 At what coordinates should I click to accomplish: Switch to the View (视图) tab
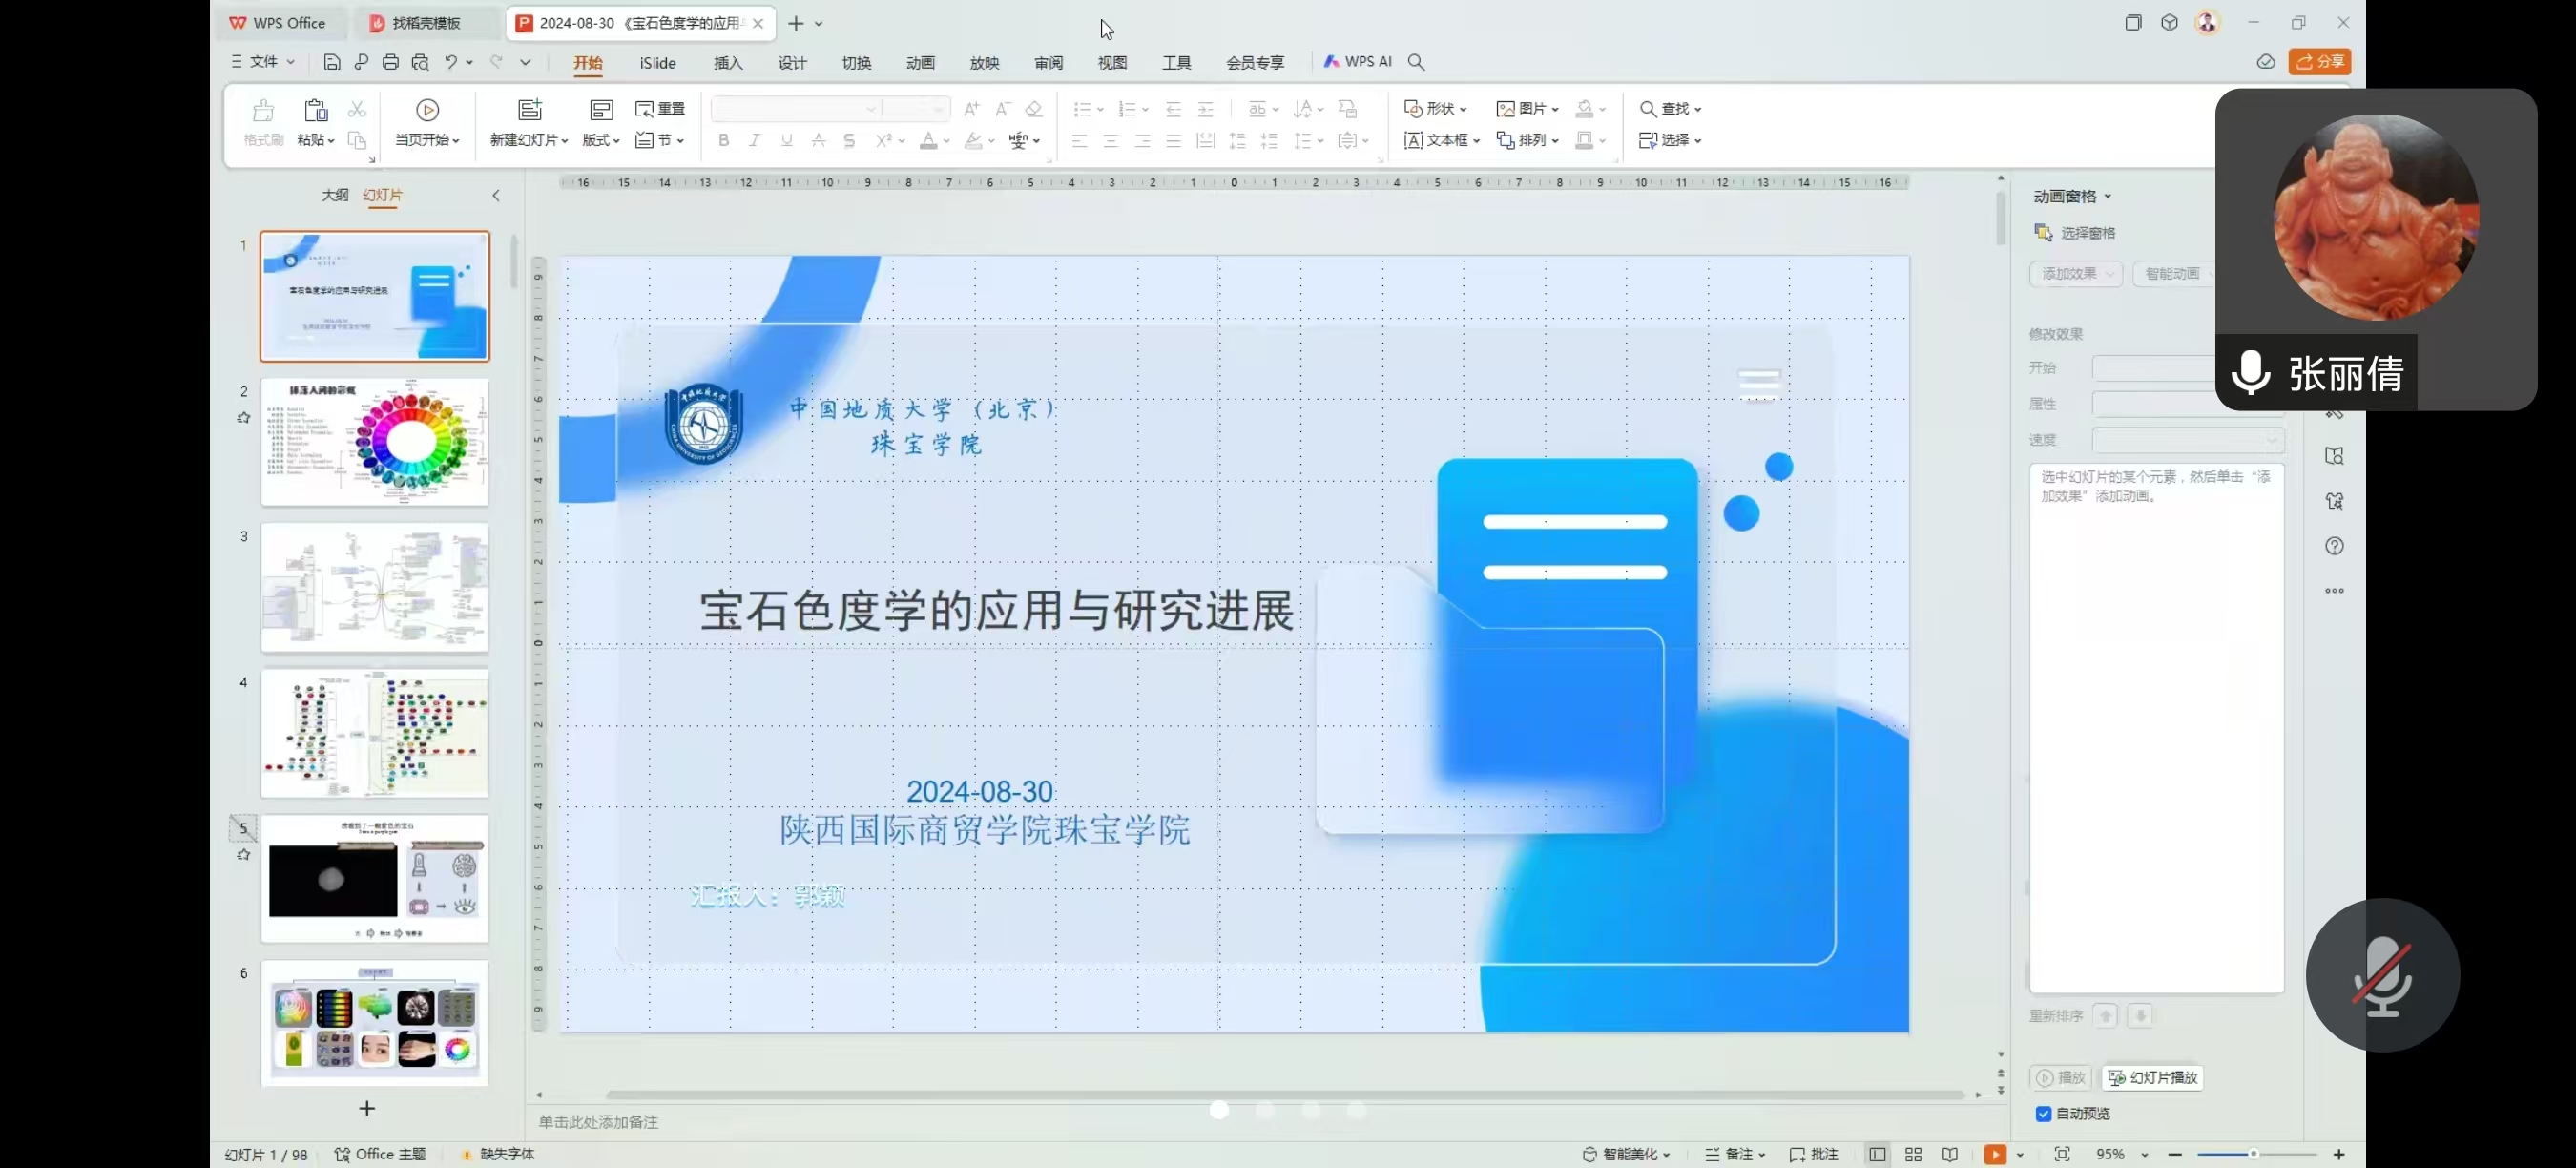point(1112,63)
